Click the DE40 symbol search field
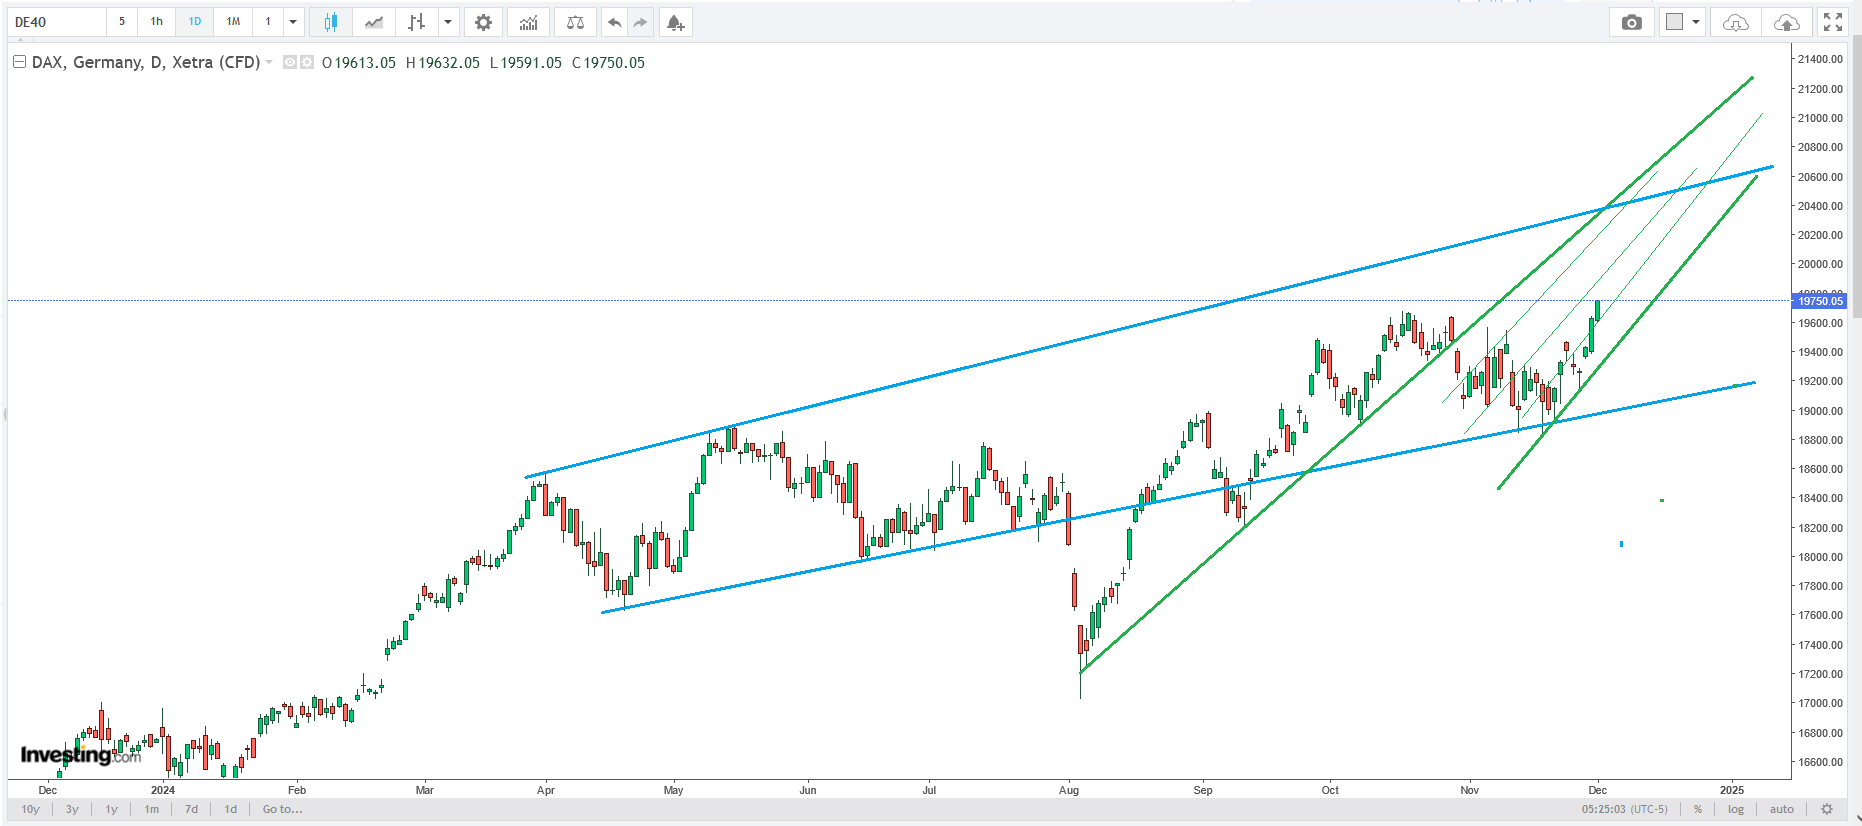This screenshot has height=826, width=1862. pos(57,22)
